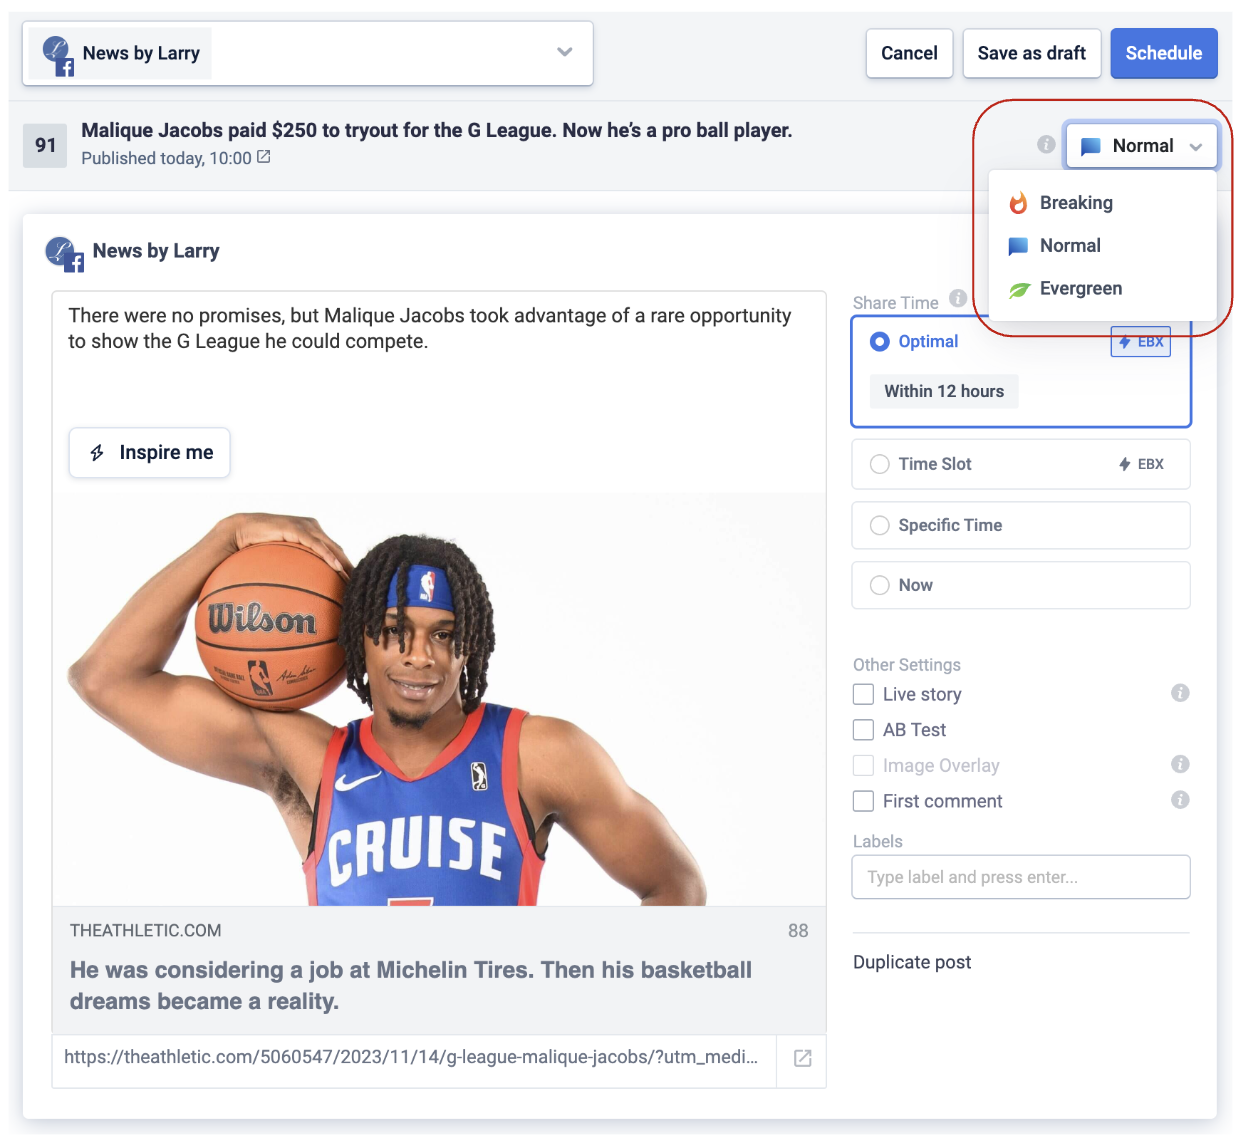
Task: Select Breaking from the post type menu
Action: coord(1075,203)
